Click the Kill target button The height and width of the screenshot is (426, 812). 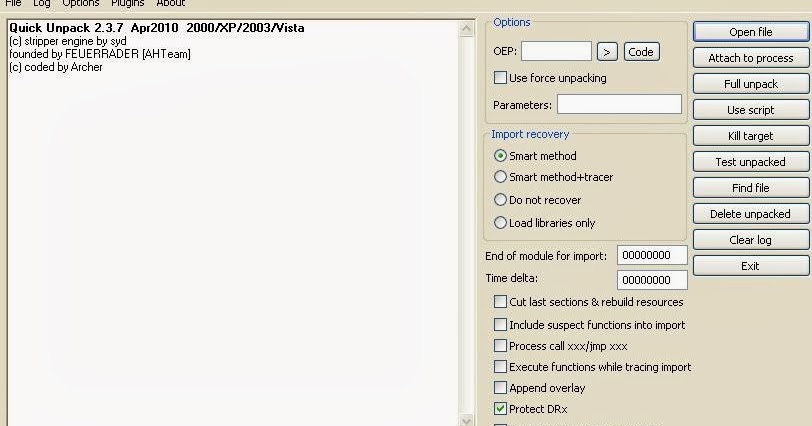[750, 136]
